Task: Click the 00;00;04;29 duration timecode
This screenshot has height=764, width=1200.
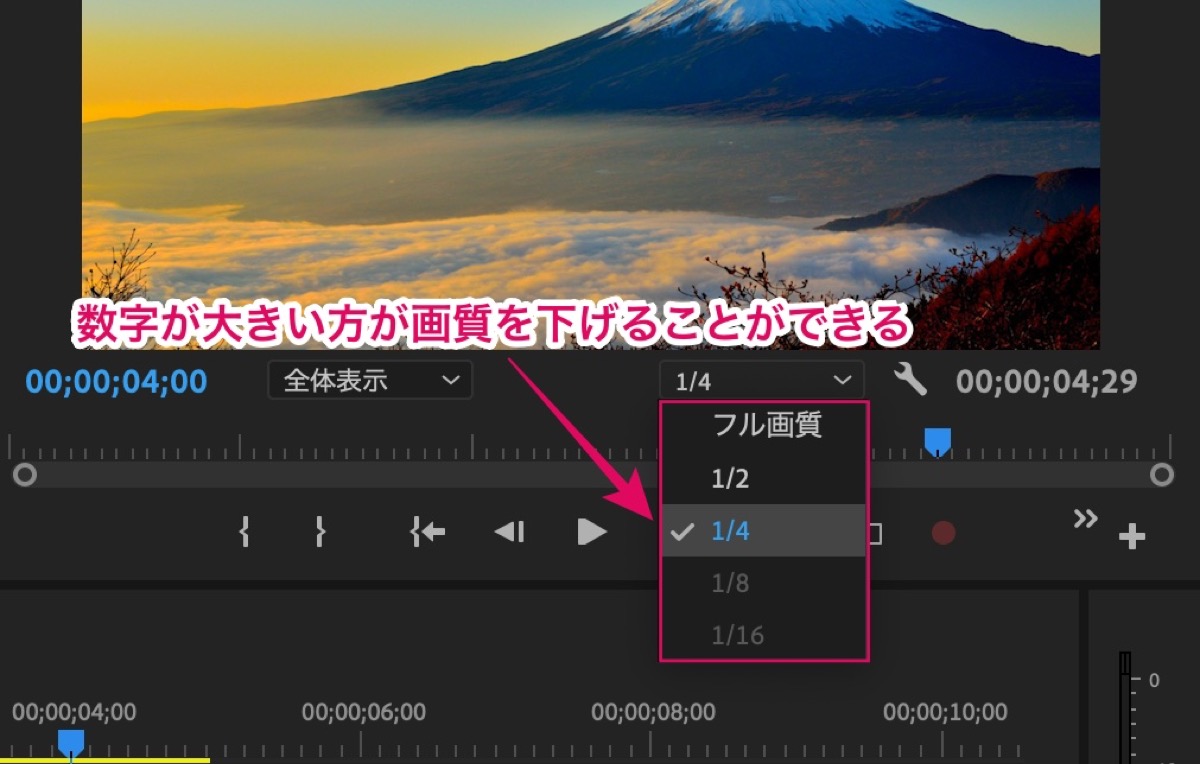Action: click(x=1046, y=381)
